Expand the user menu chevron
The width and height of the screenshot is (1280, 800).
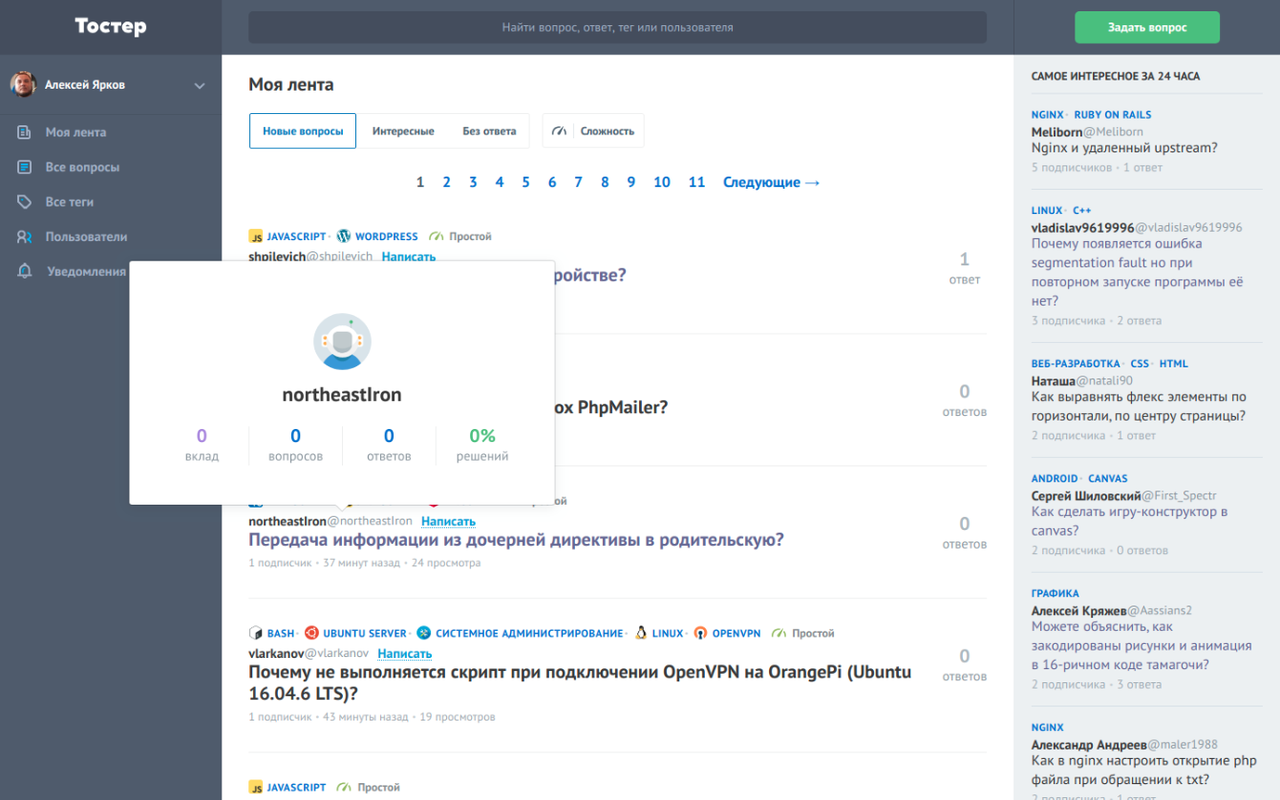click(200, 86)
